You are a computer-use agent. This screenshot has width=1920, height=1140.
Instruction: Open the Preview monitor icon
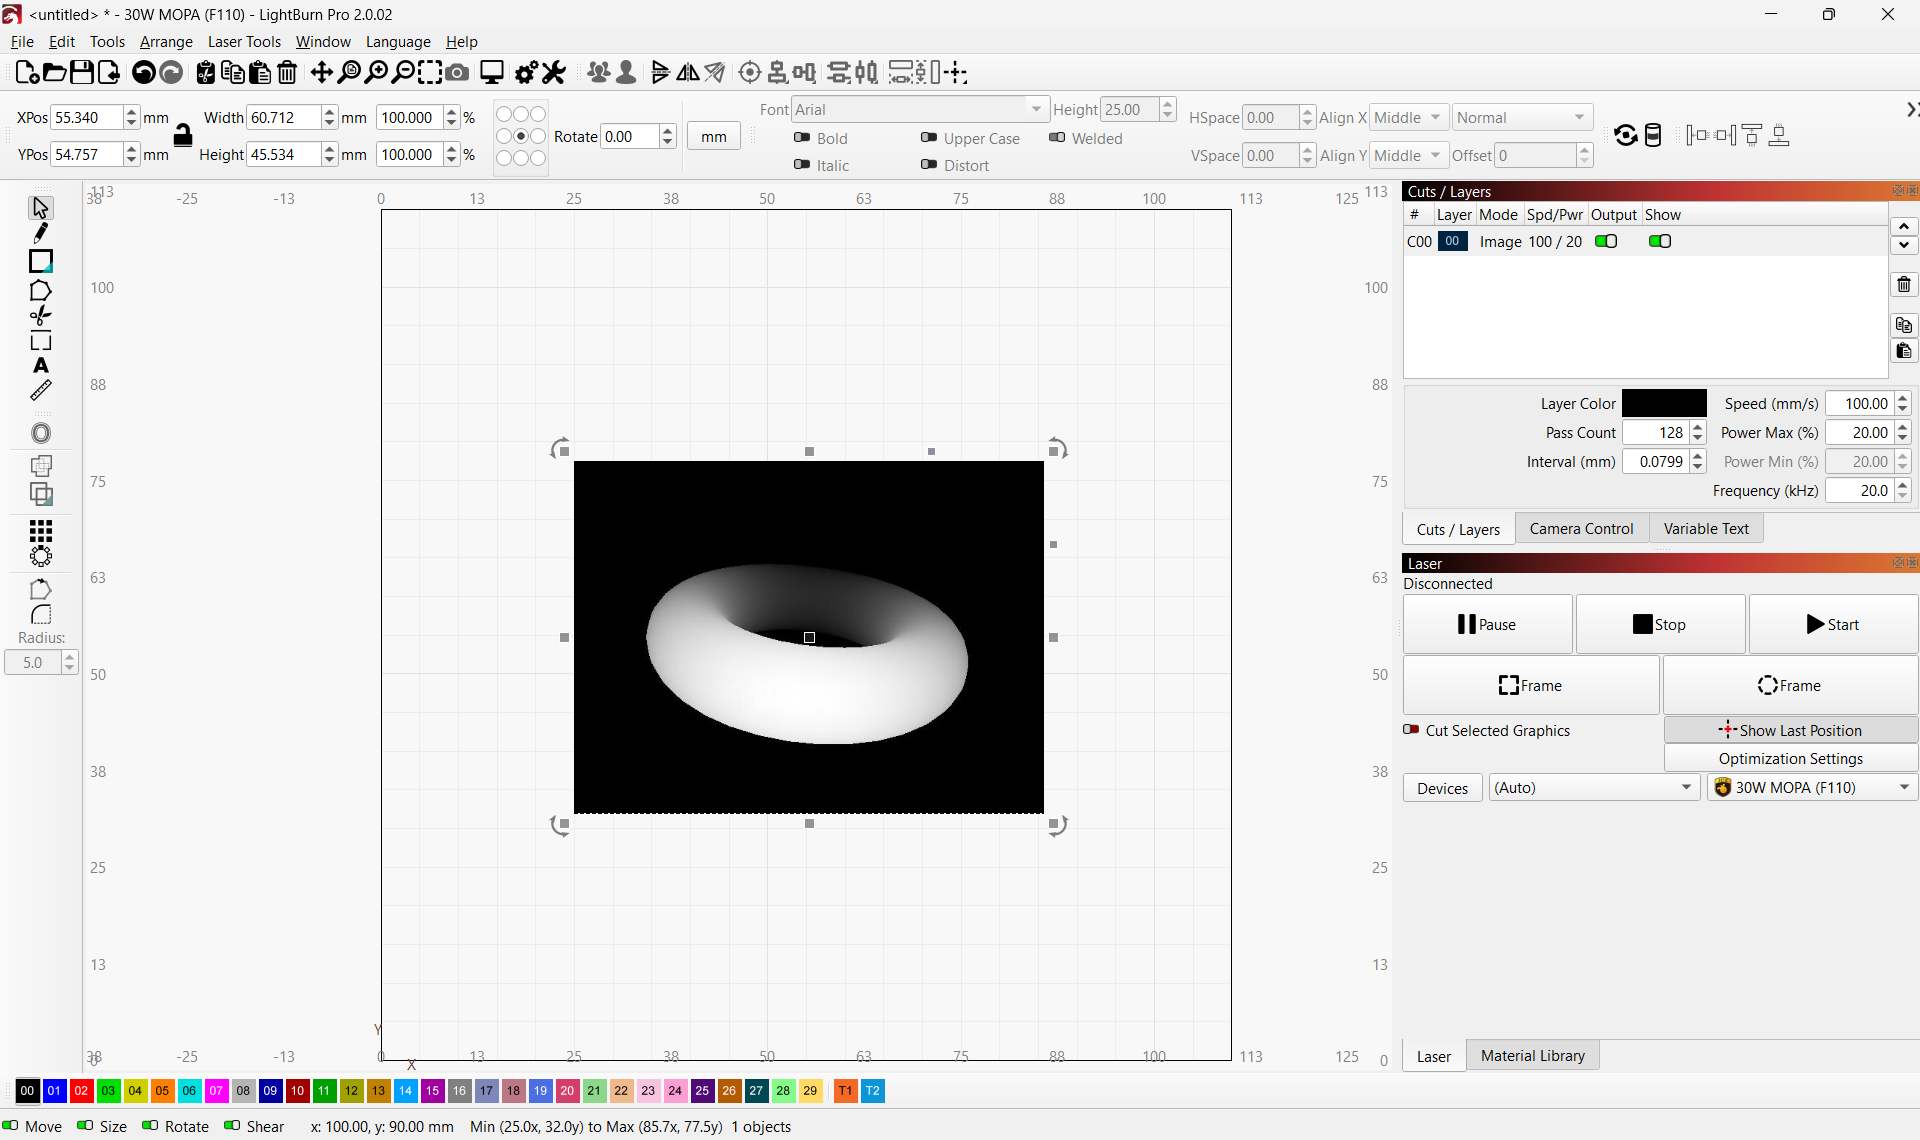pos(491,72)
